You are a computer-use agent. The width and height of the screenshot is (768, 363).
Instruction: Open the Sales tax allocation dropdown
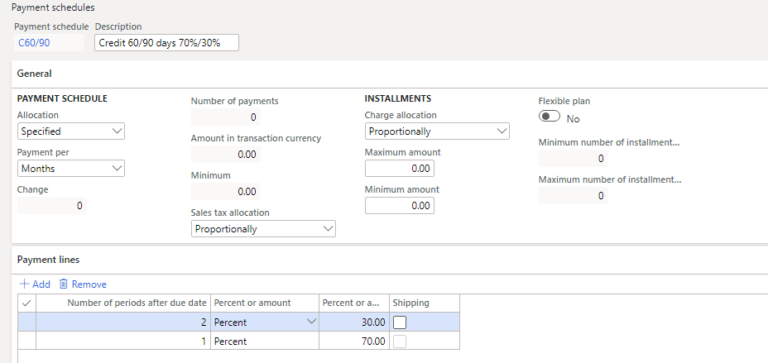click(x=264, y=229)
